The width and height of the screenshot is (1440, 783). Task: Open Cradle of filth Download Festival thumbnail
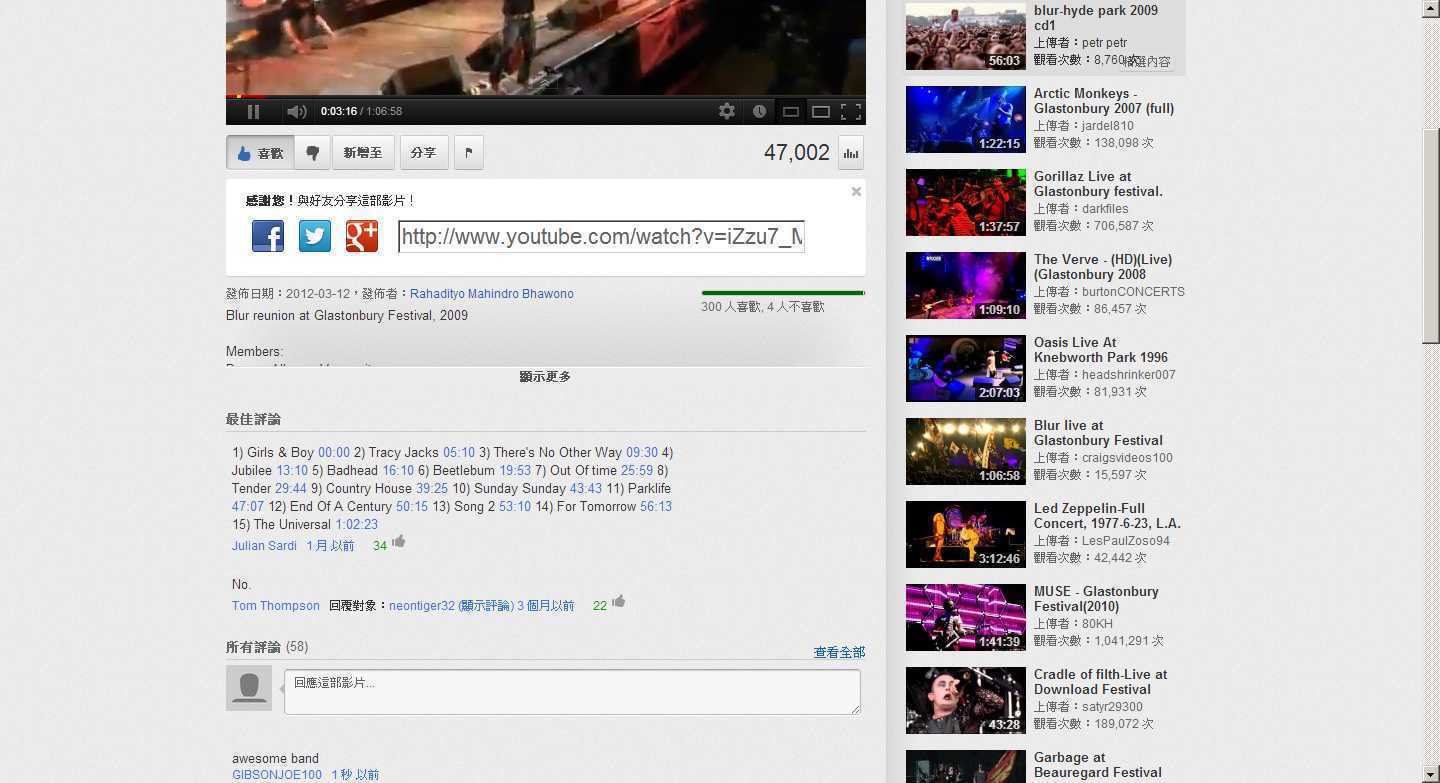click(x=966, y=701)
